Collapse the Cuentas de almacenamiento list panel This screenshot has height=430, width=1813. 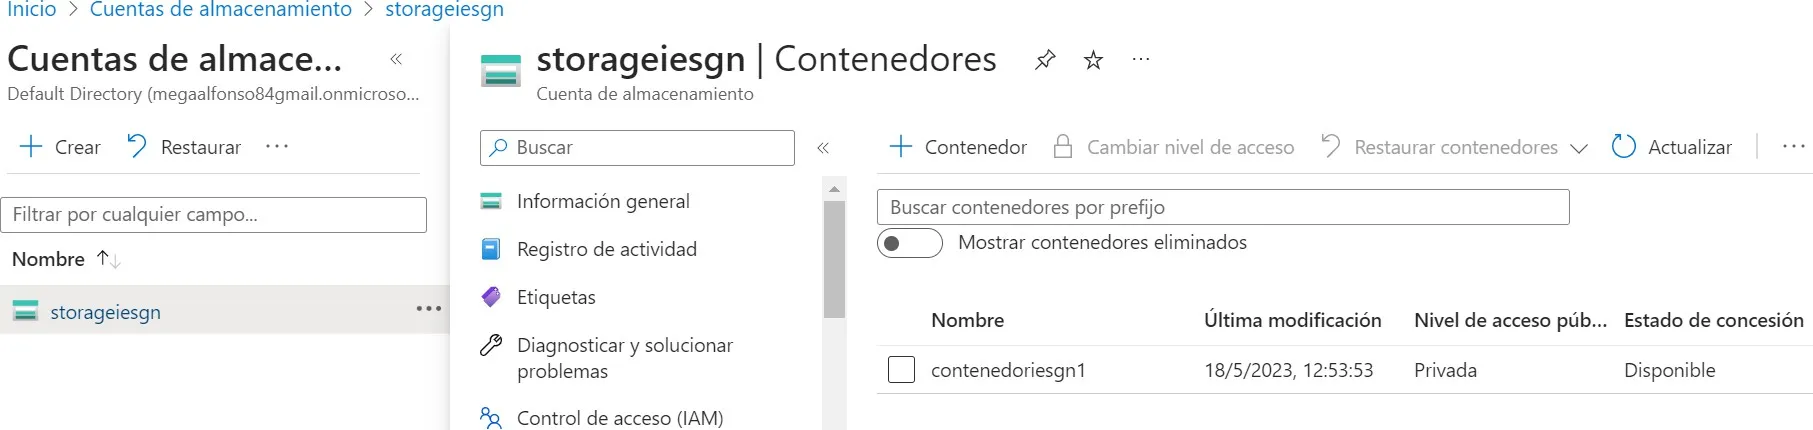pos(396,59)
